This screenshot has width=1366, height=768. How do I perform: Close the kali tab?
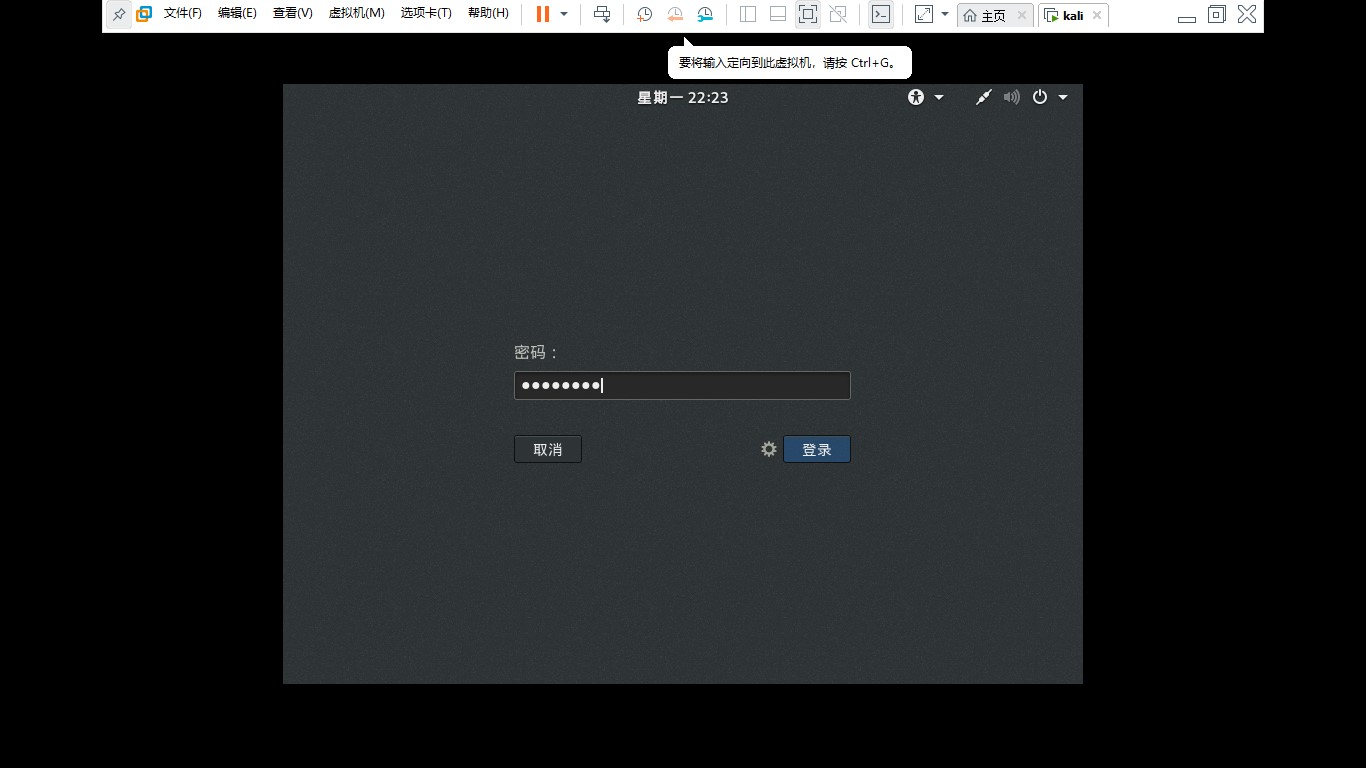pos(1097,16)
